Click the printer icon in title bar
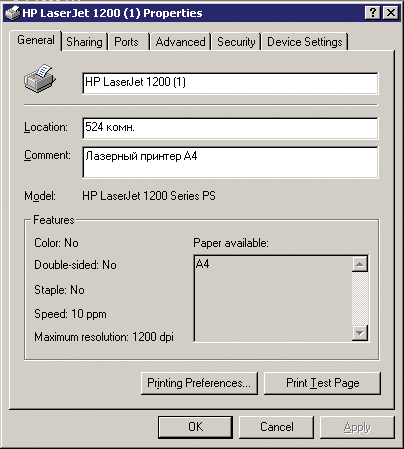 click(x=13, y=13)
